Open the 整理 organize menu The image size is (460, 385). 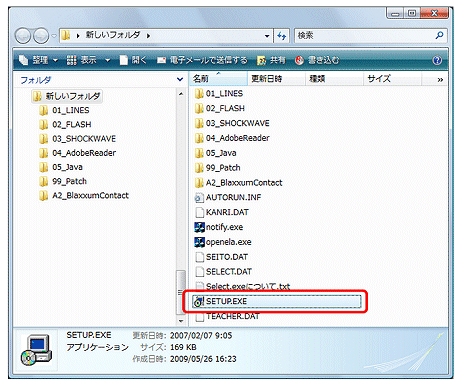[x=38, y=60]
